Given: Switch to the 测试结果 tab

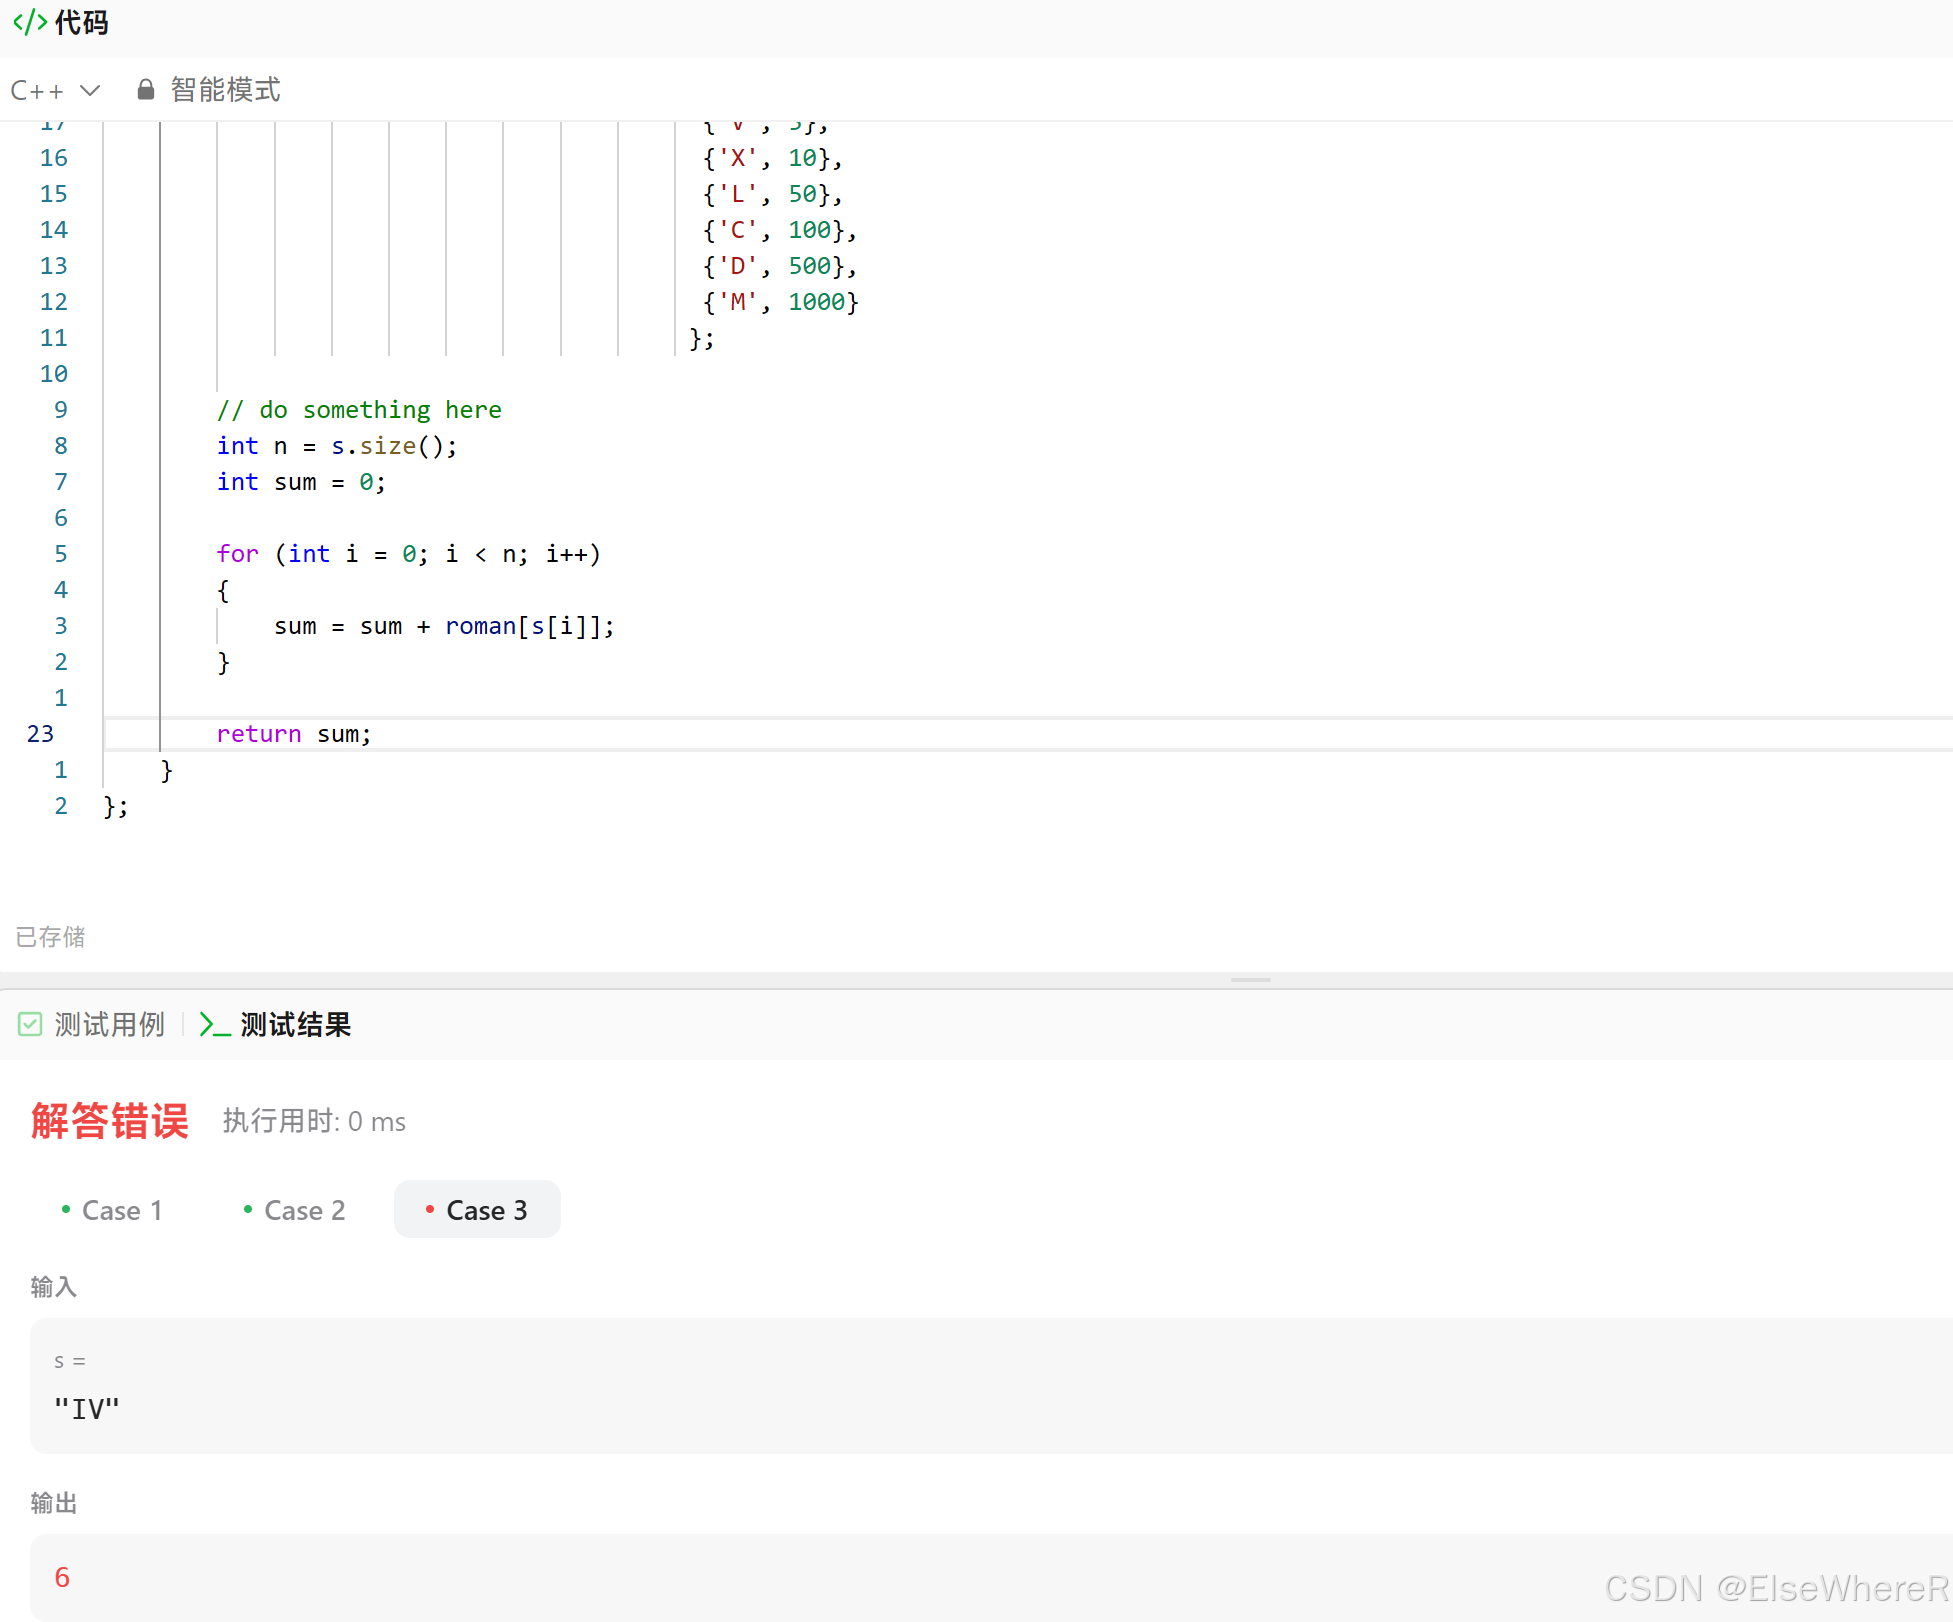Looking at the screenshot, I should [295, 1024].
